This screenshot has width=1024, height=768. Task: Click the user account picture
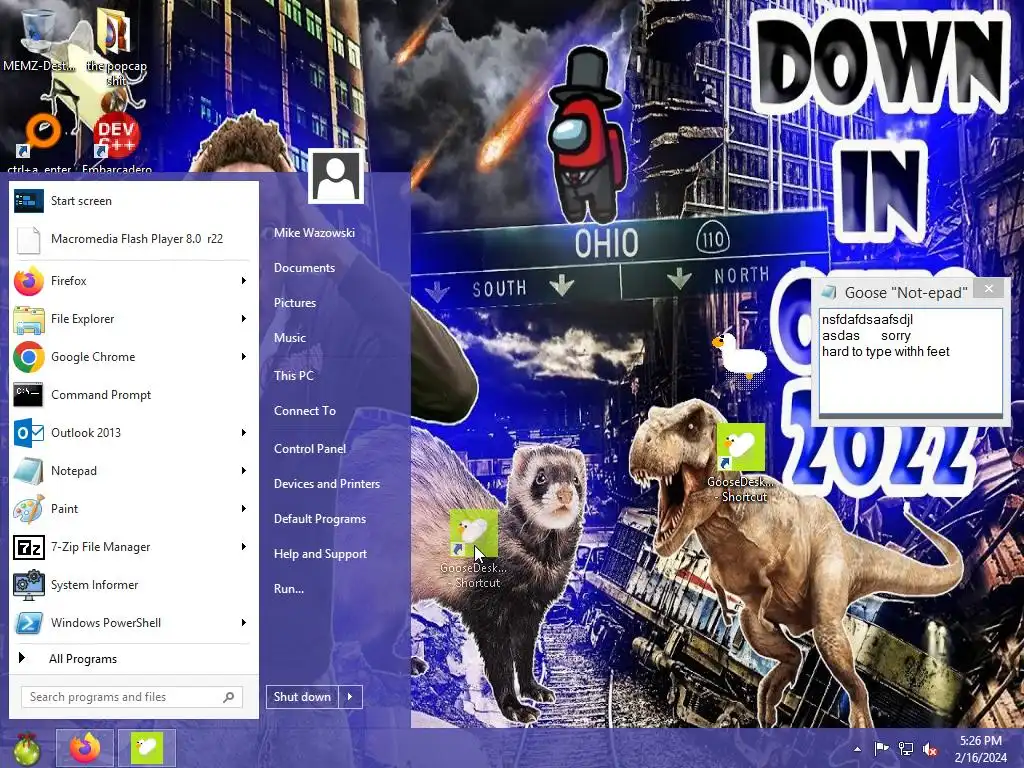point(336,176)
